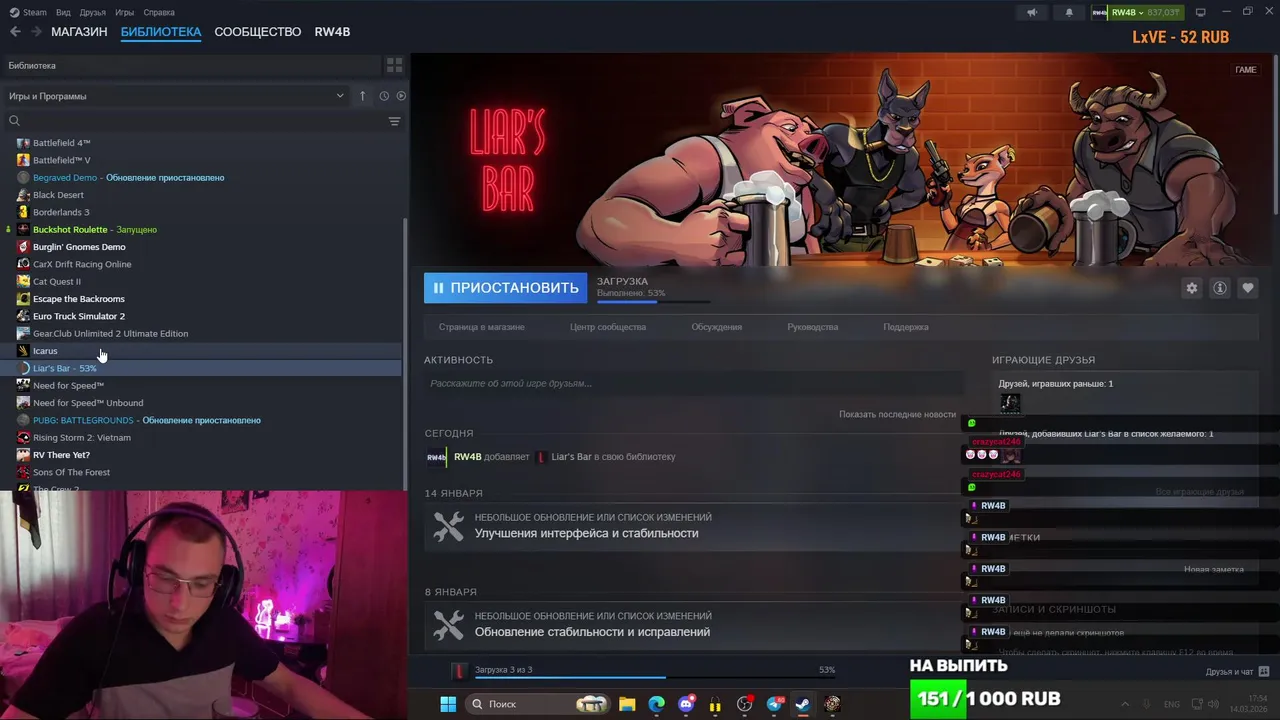Click the activity text field Расскажите об этой игре
1280x720 pixels.
[x=694, y=384]
